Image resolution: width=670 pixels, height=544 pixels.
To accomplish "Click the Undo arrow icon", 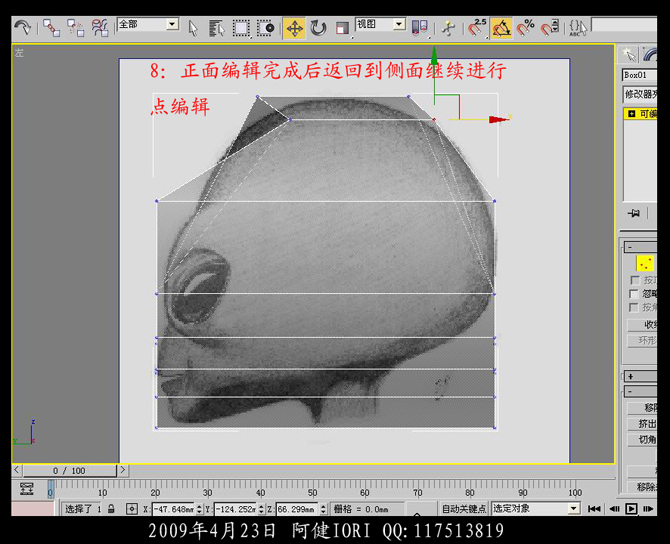I will [x=22, y=28].
